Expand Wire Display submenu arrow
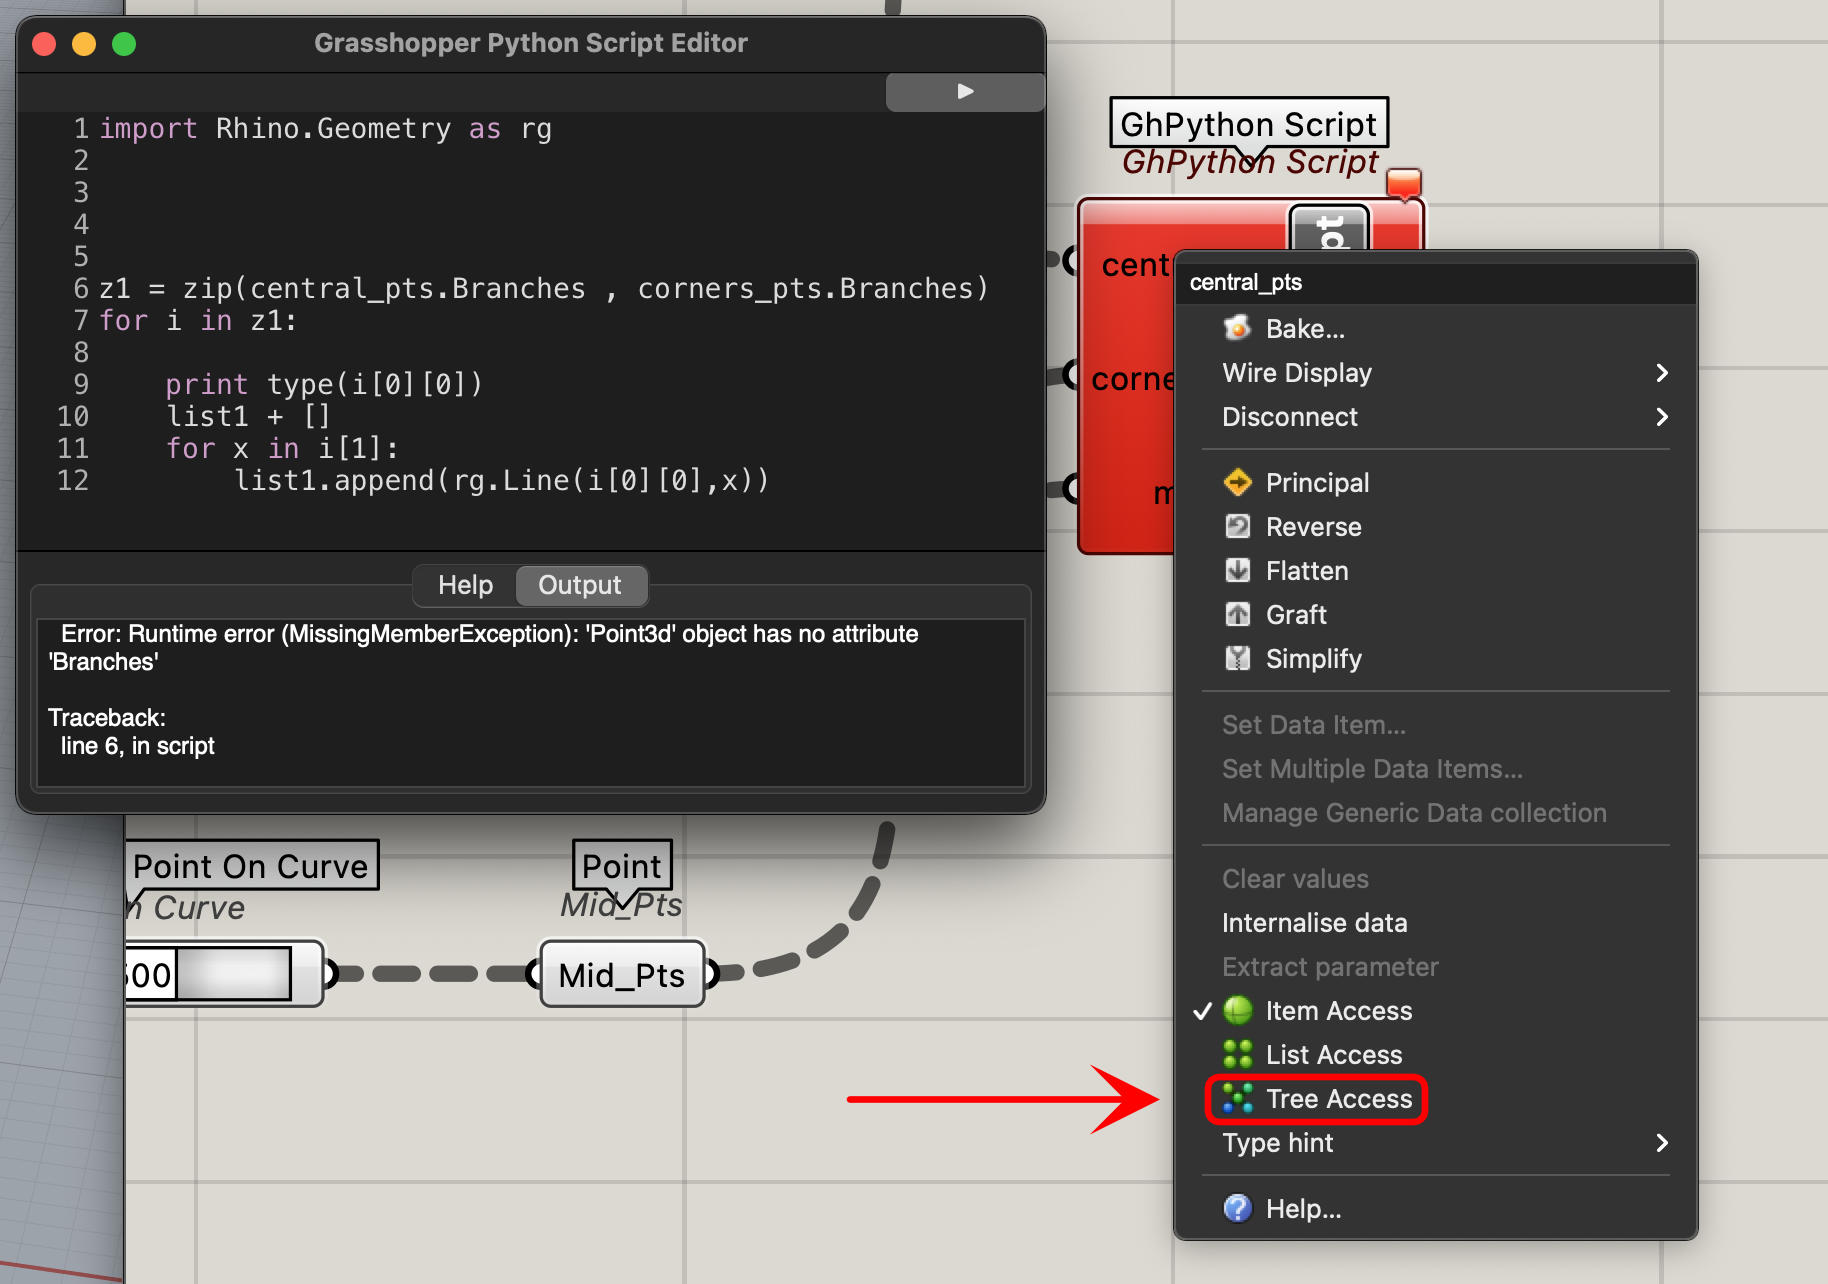 [1662, 372]
